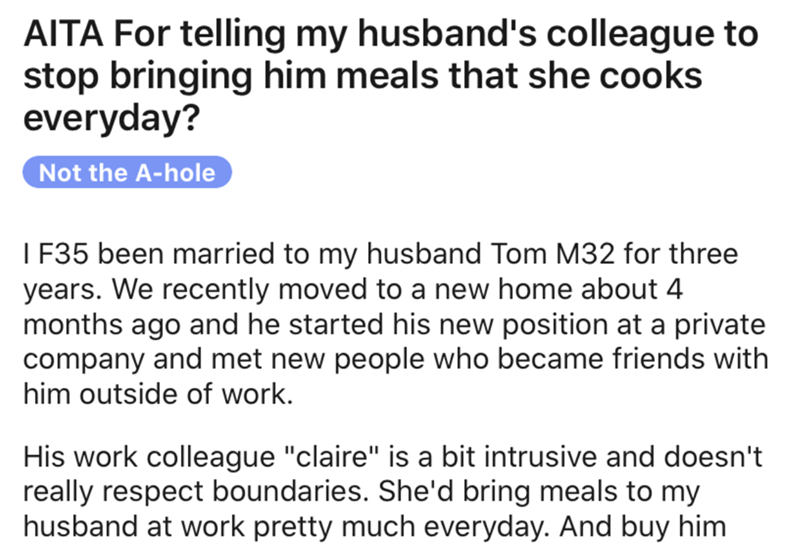This screenshot has width=800, height=548.
Task: Click the "Not the A-hole" flair badge
Action: coord(127,172)
